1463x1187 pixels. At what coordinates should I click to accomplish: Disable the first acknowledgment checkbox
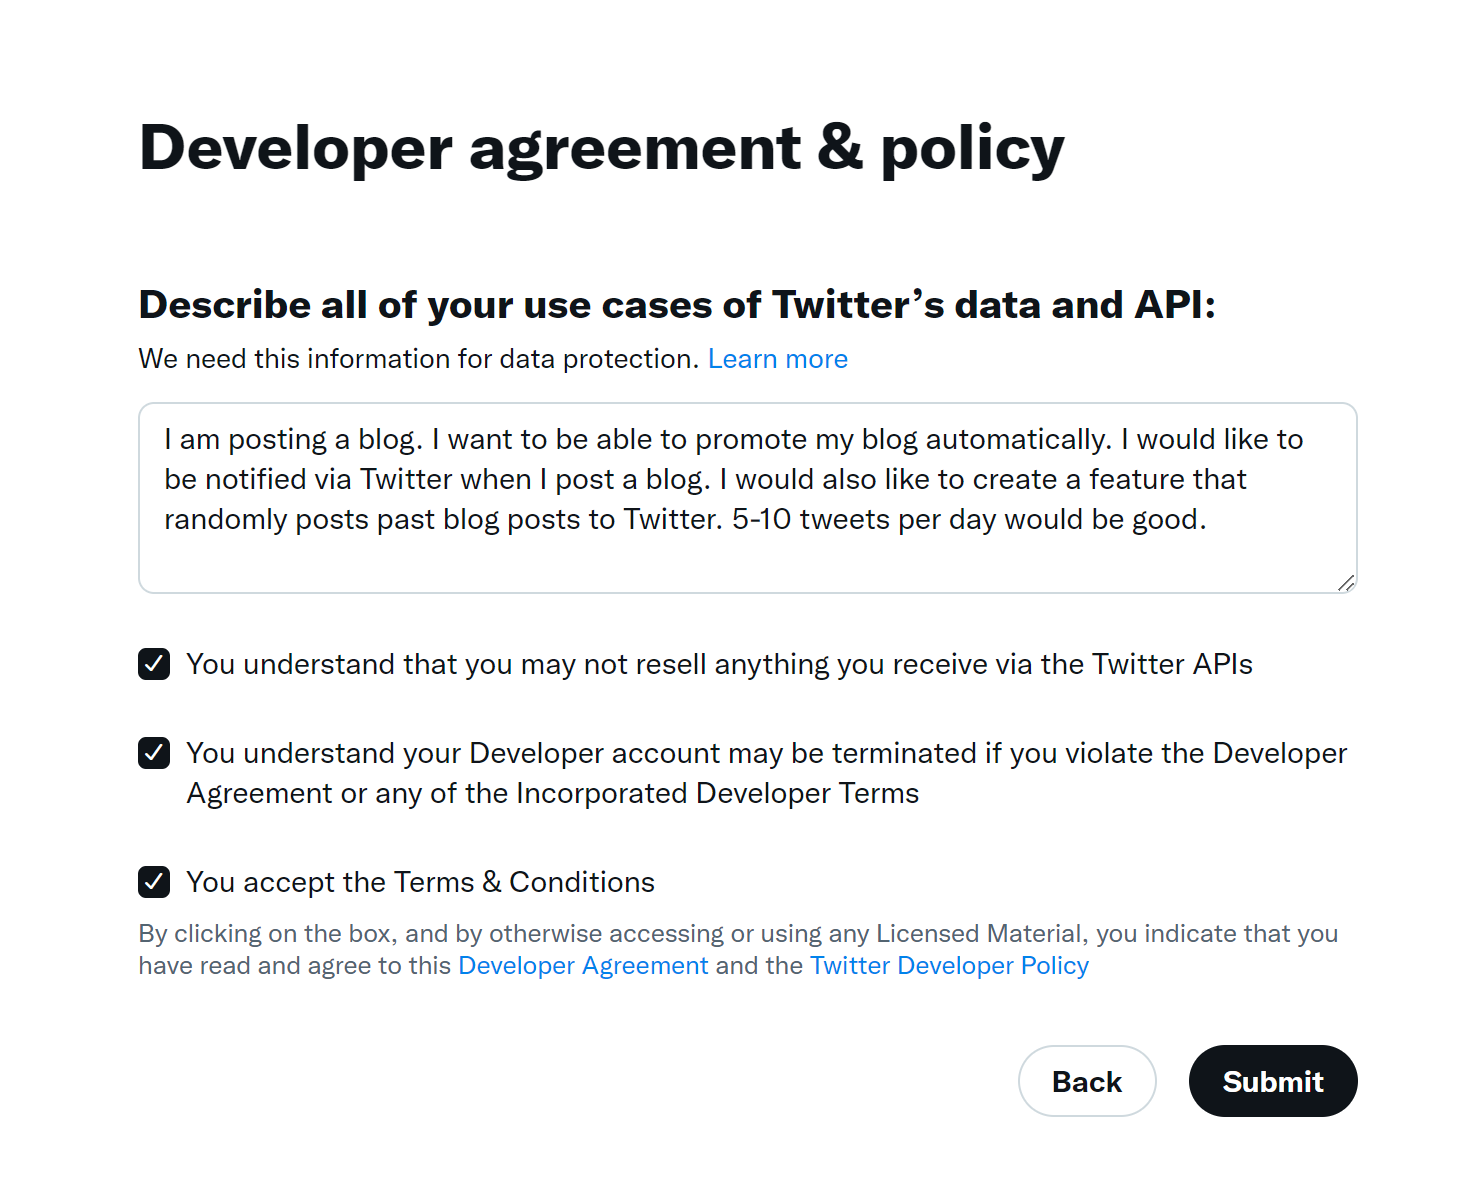coord(153,663)
